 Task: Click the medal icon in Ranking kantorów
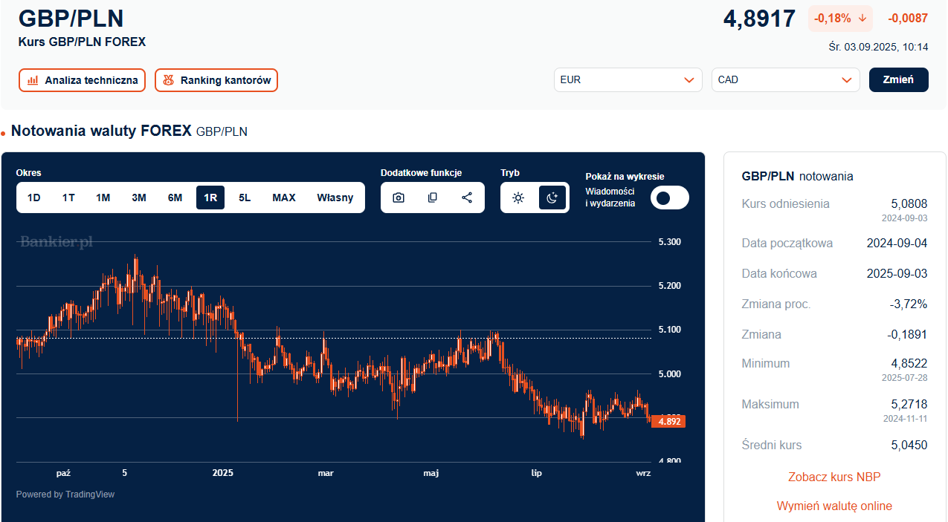coord(168,80)
